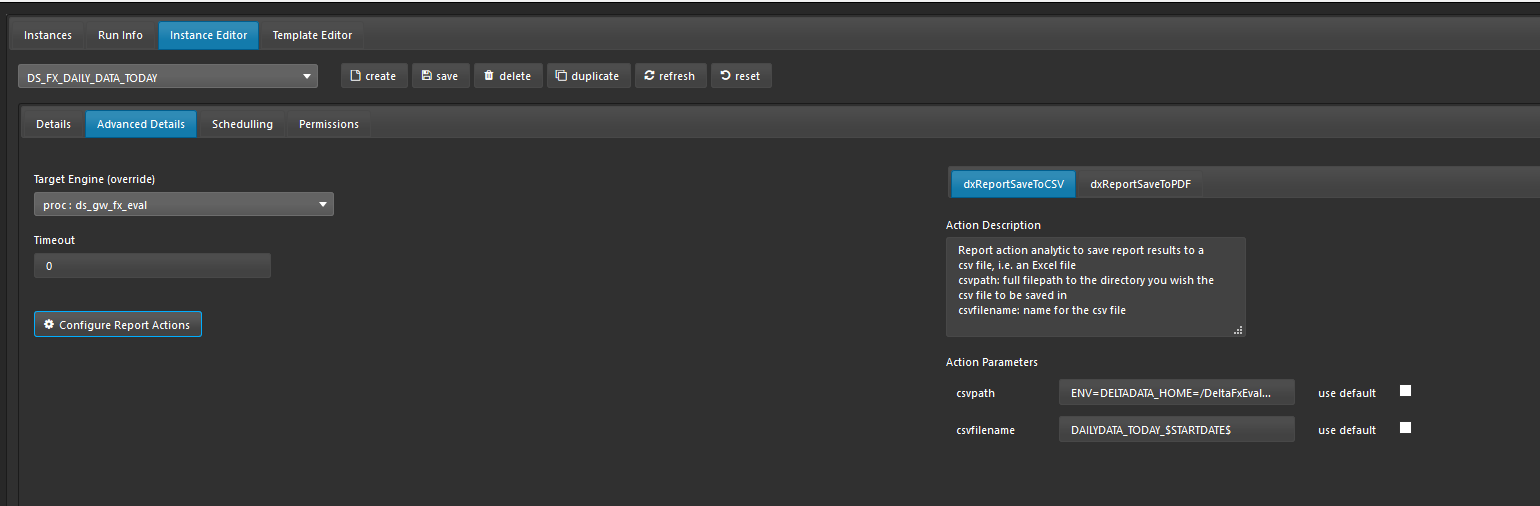Screen dimensions: 1540x506
Task: Click the csvpath parameter label
Action: 975,393
